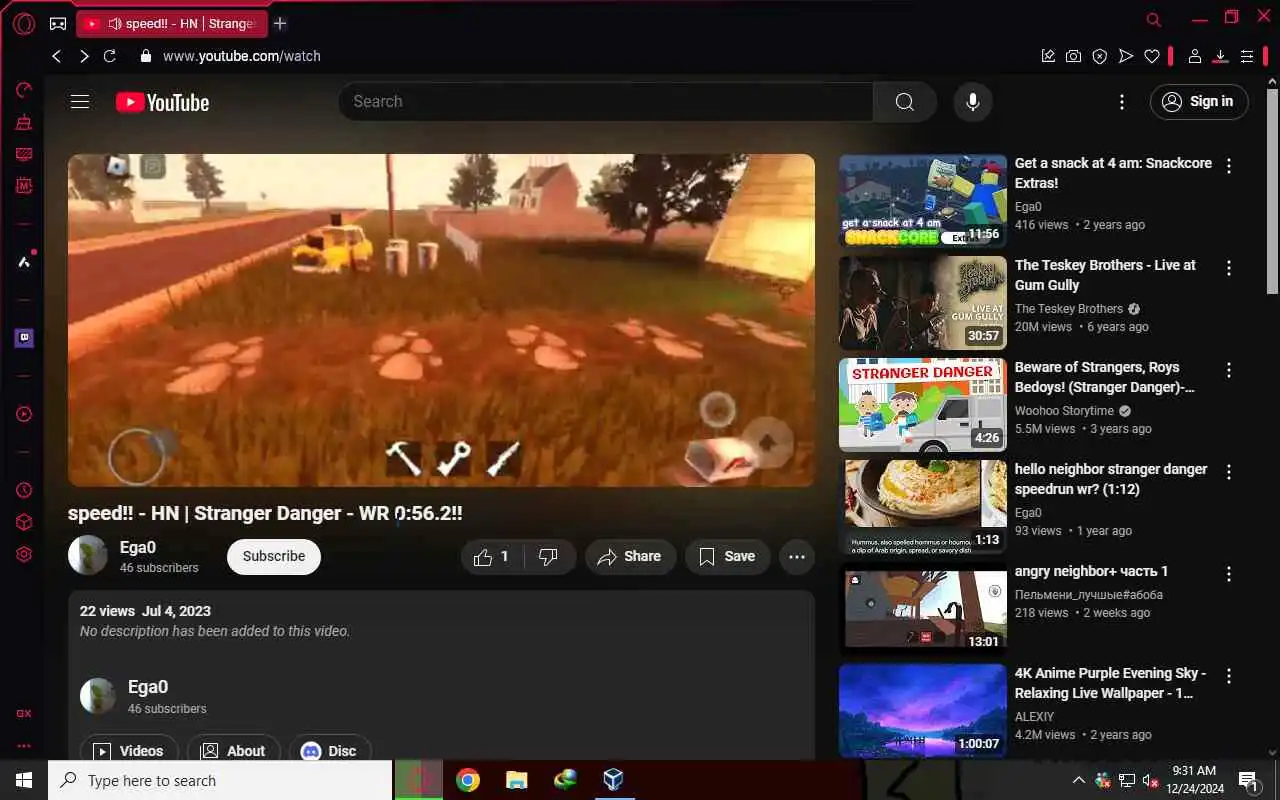
Task: Add page to bookmarks heart icon
Action: pos(1152,56)
